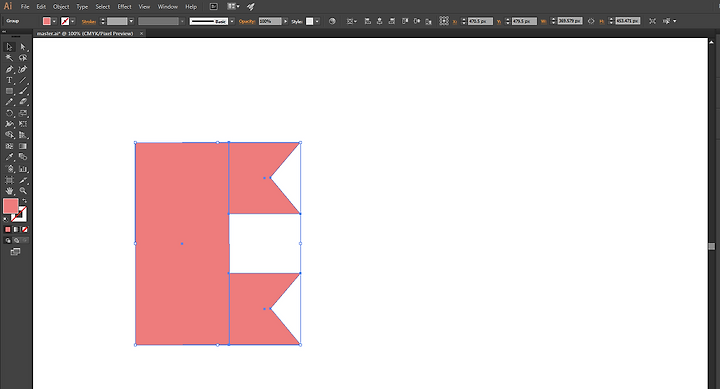Select the Rectangle tool
The width and height of the screenshot is (720, 389).
(x=9, y=91)
